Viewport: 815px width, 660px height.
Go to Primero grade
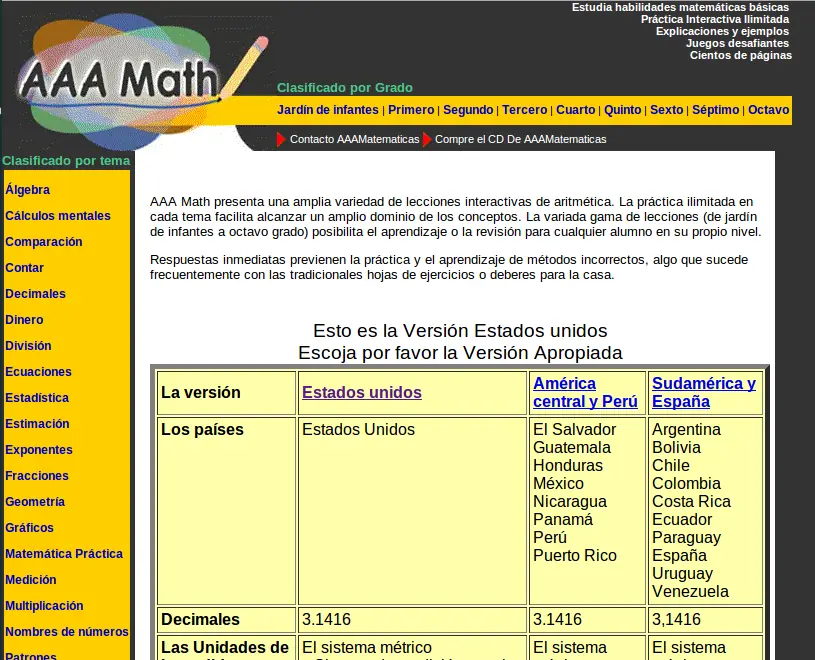tap(411, 110)
